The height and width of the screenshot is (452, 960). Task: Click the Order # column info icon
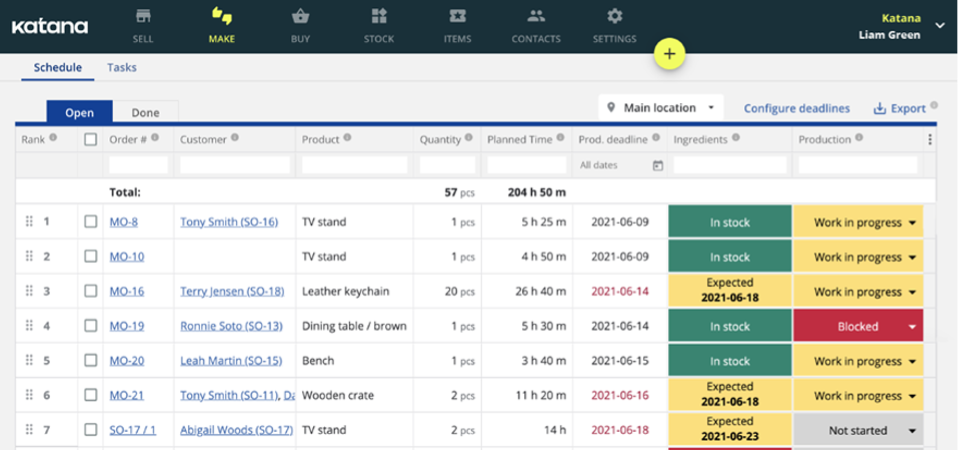click(x=155, y=138)
